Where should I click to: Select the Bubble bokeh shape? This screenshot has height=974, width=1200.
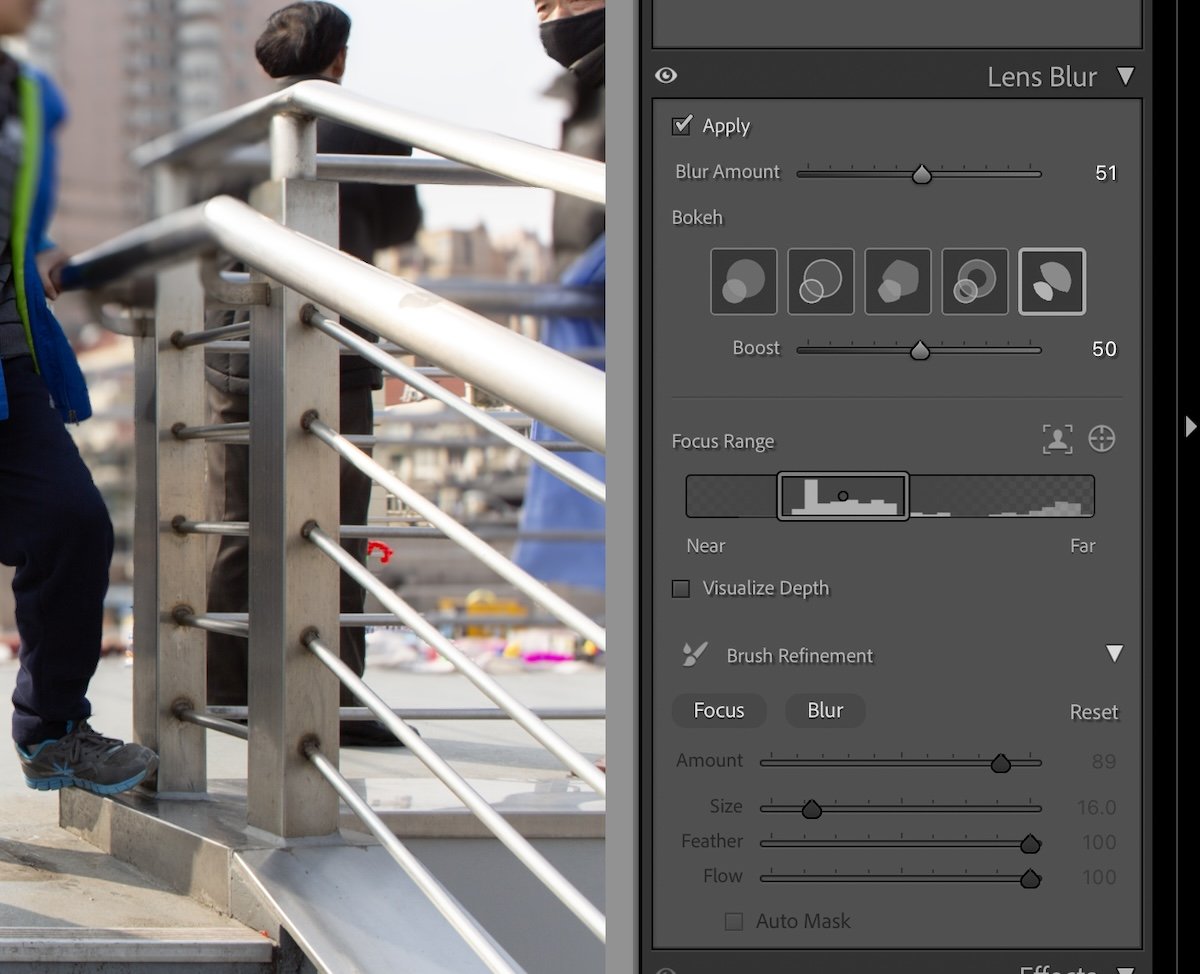click(821, 281)
